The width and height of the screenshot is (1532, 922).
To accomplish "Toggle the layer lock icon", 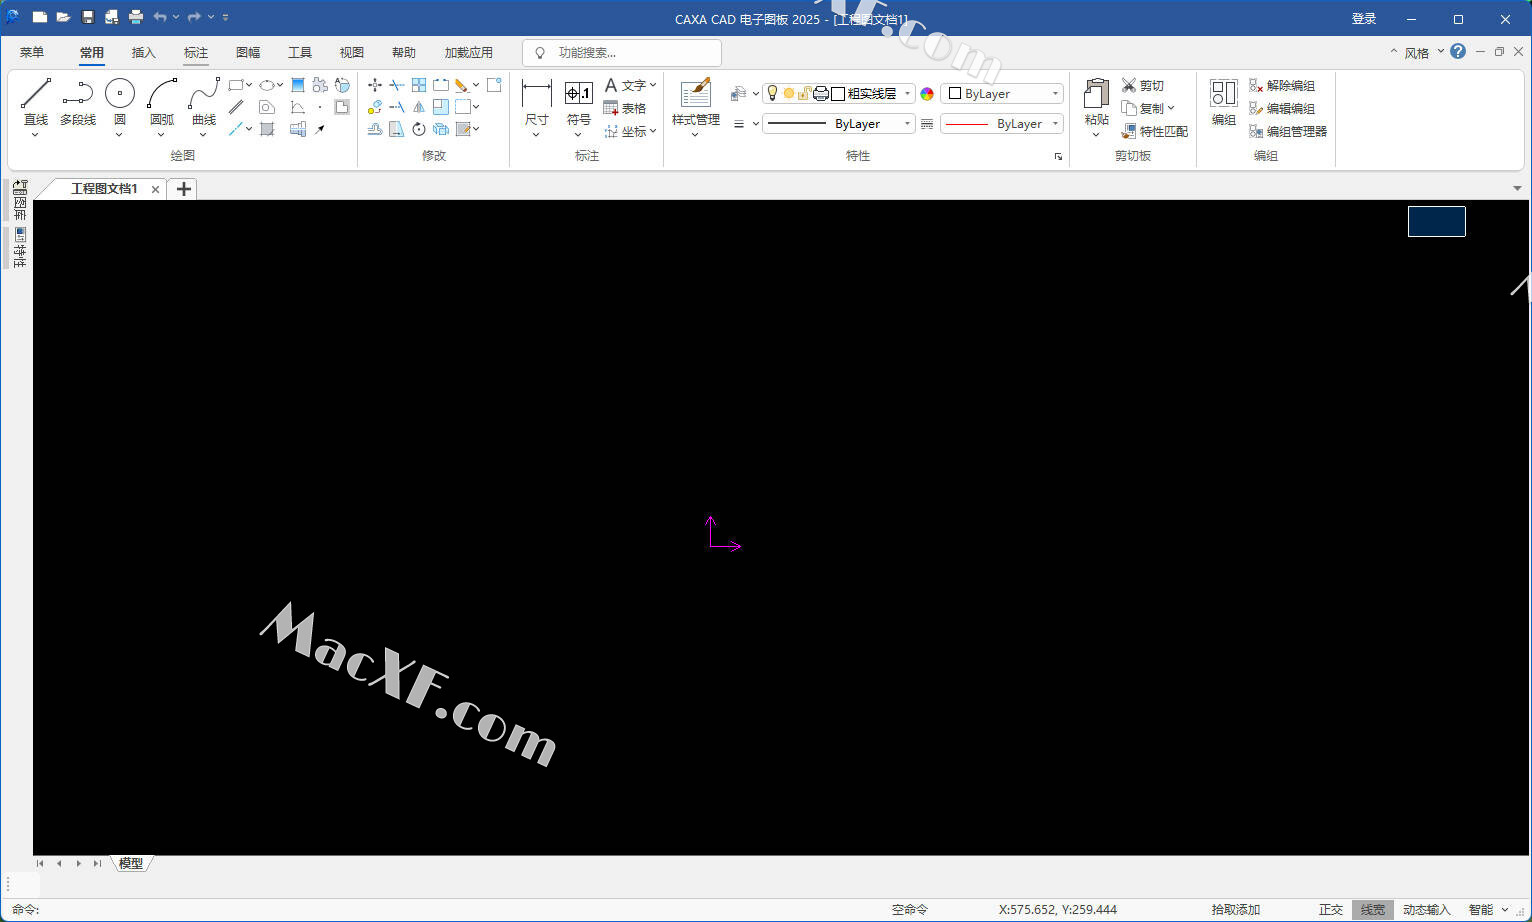I will coord(804,93).
